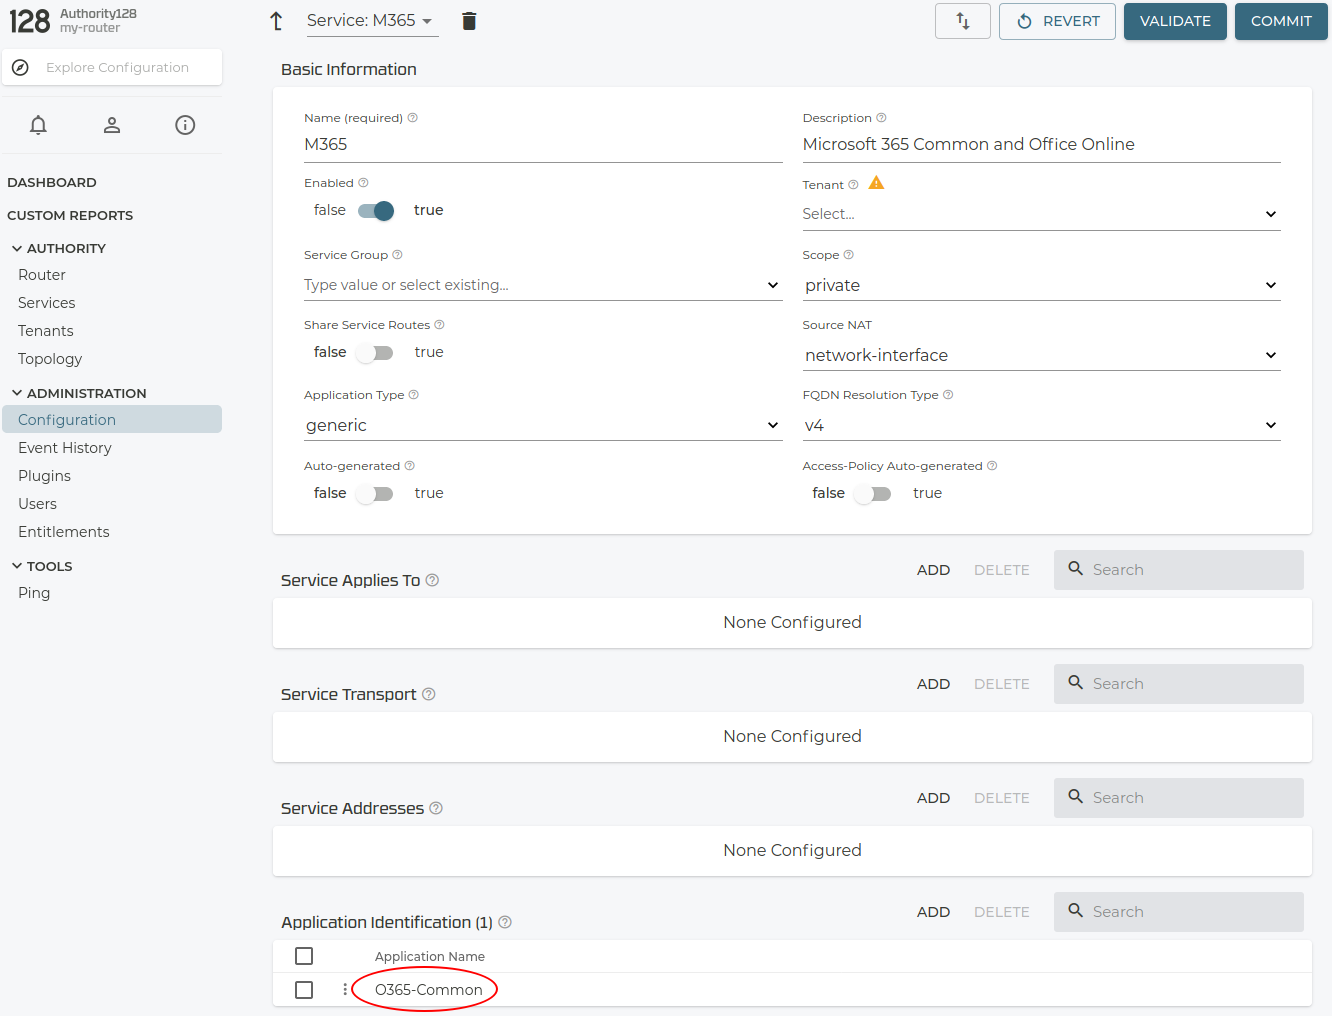
Task: Click the trash icon to delete service
Action: pos(469,21)
